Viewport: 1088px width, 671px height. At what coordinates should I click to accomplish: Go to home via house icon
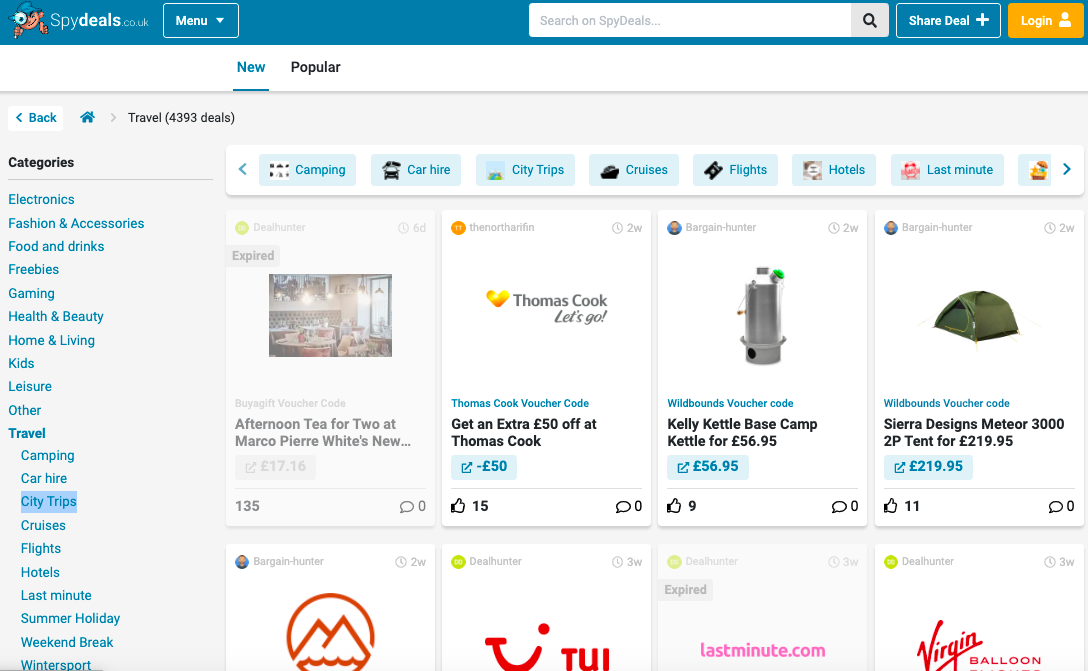(87, 117)
